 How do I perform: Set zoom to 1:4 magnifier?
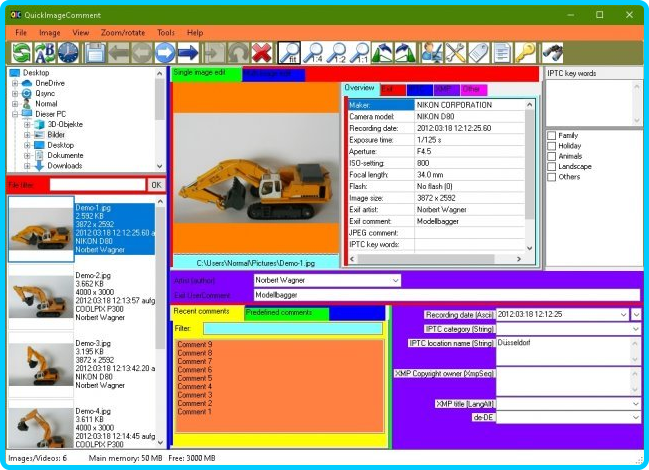click(x=313, y=53)
